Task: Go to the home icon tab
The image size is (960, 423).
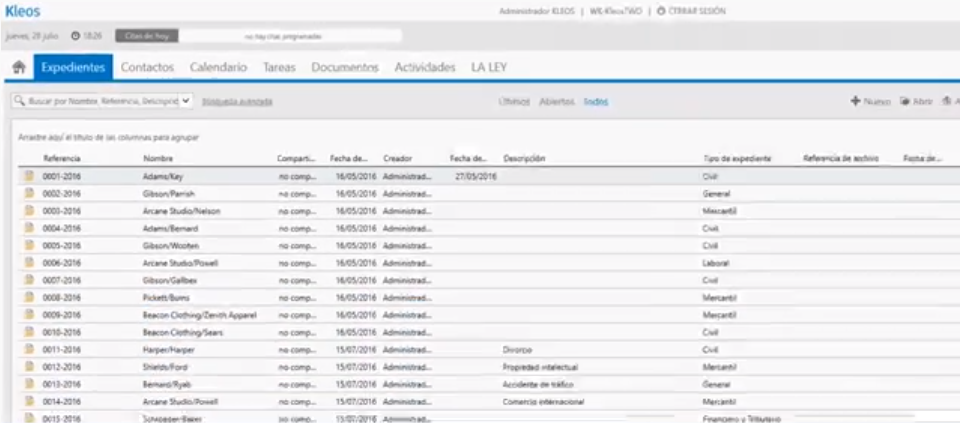Action: coord(19,68)
